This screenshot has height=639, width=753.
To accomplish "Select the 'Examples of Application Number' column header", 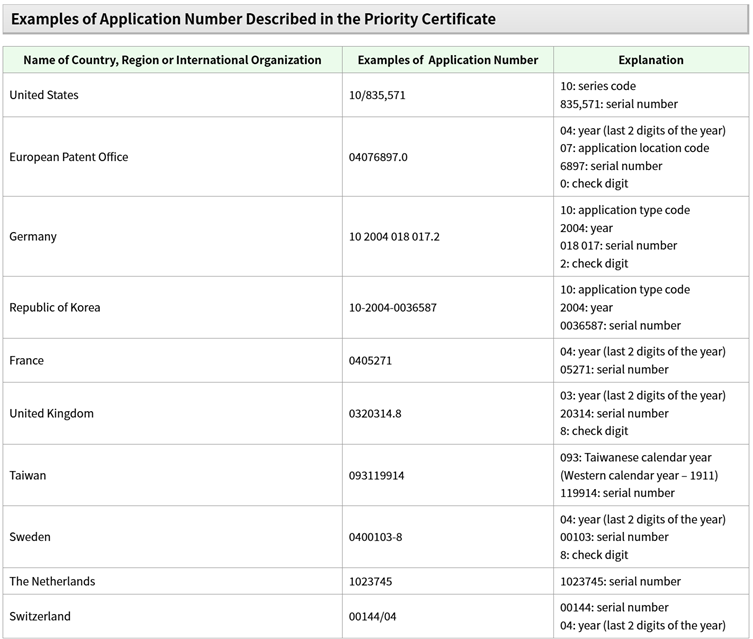I will [x=447, y=60].
